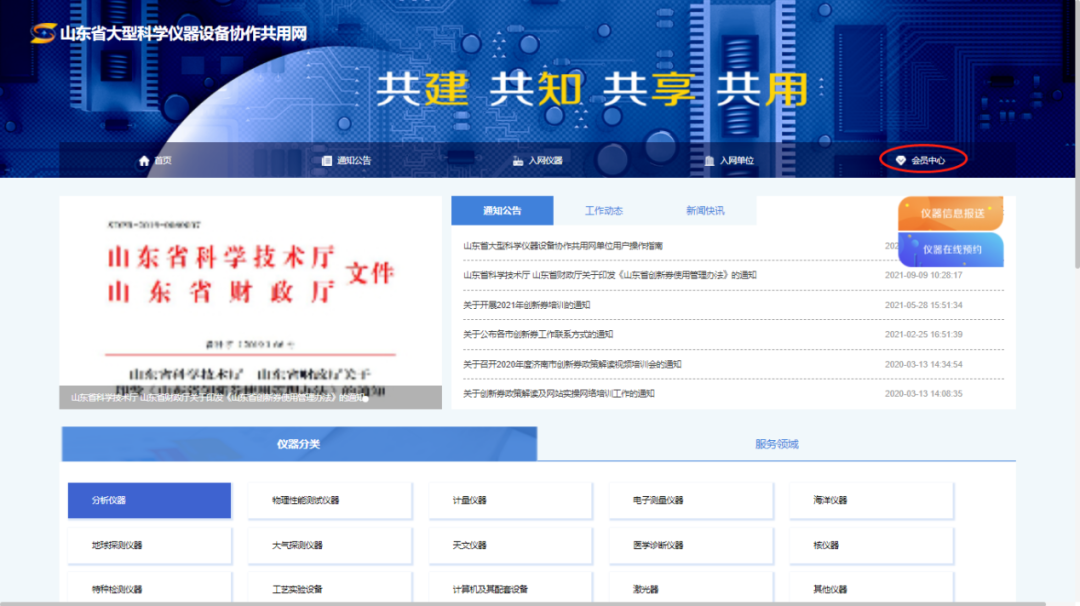Click the 入网单位 navigation icon

click(x=709, y=161)
